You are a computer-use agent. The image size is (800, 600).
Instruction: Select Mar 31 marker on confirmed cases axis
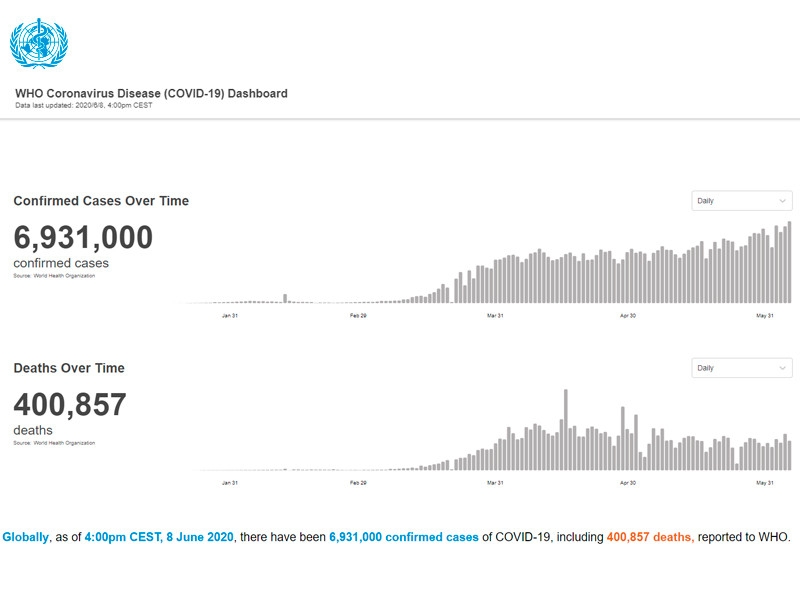coord(494,316)
